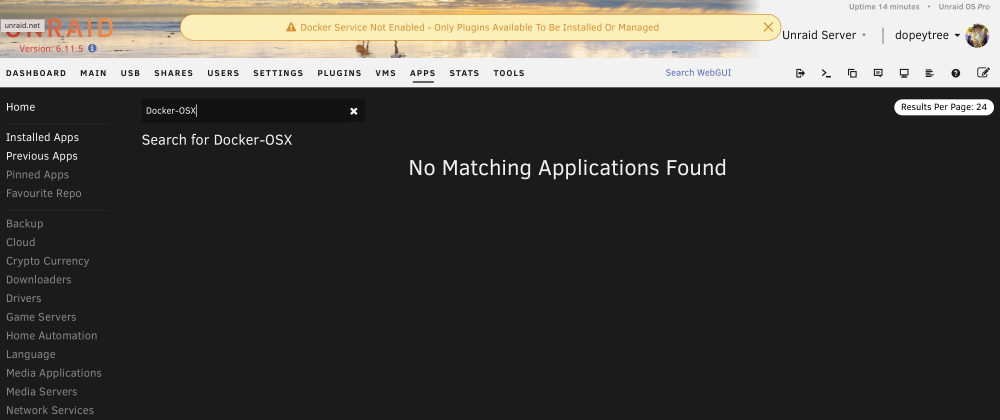Click the Unraid Server name text
Screen dimensions: 1000x420
coord(819,36)
